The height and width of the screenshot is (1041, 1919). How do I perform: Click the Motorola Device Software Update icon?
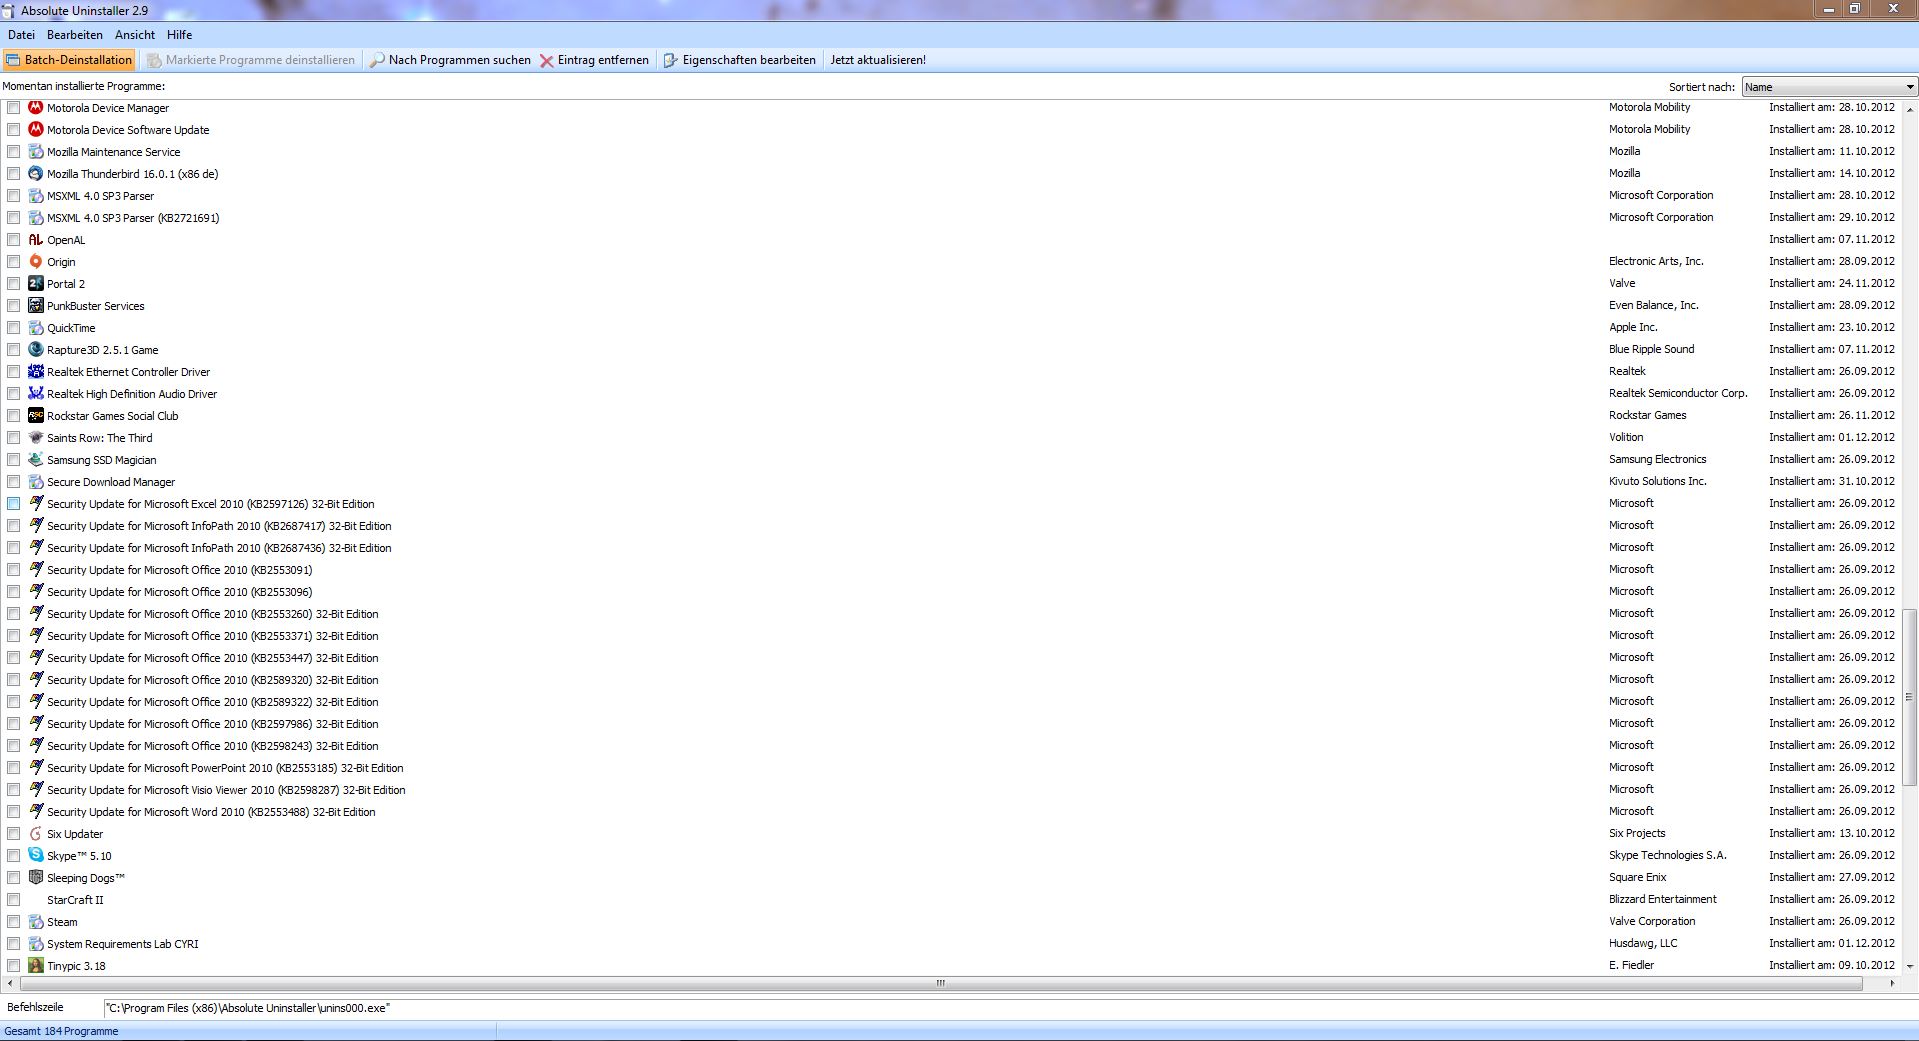tap(36, 129)
